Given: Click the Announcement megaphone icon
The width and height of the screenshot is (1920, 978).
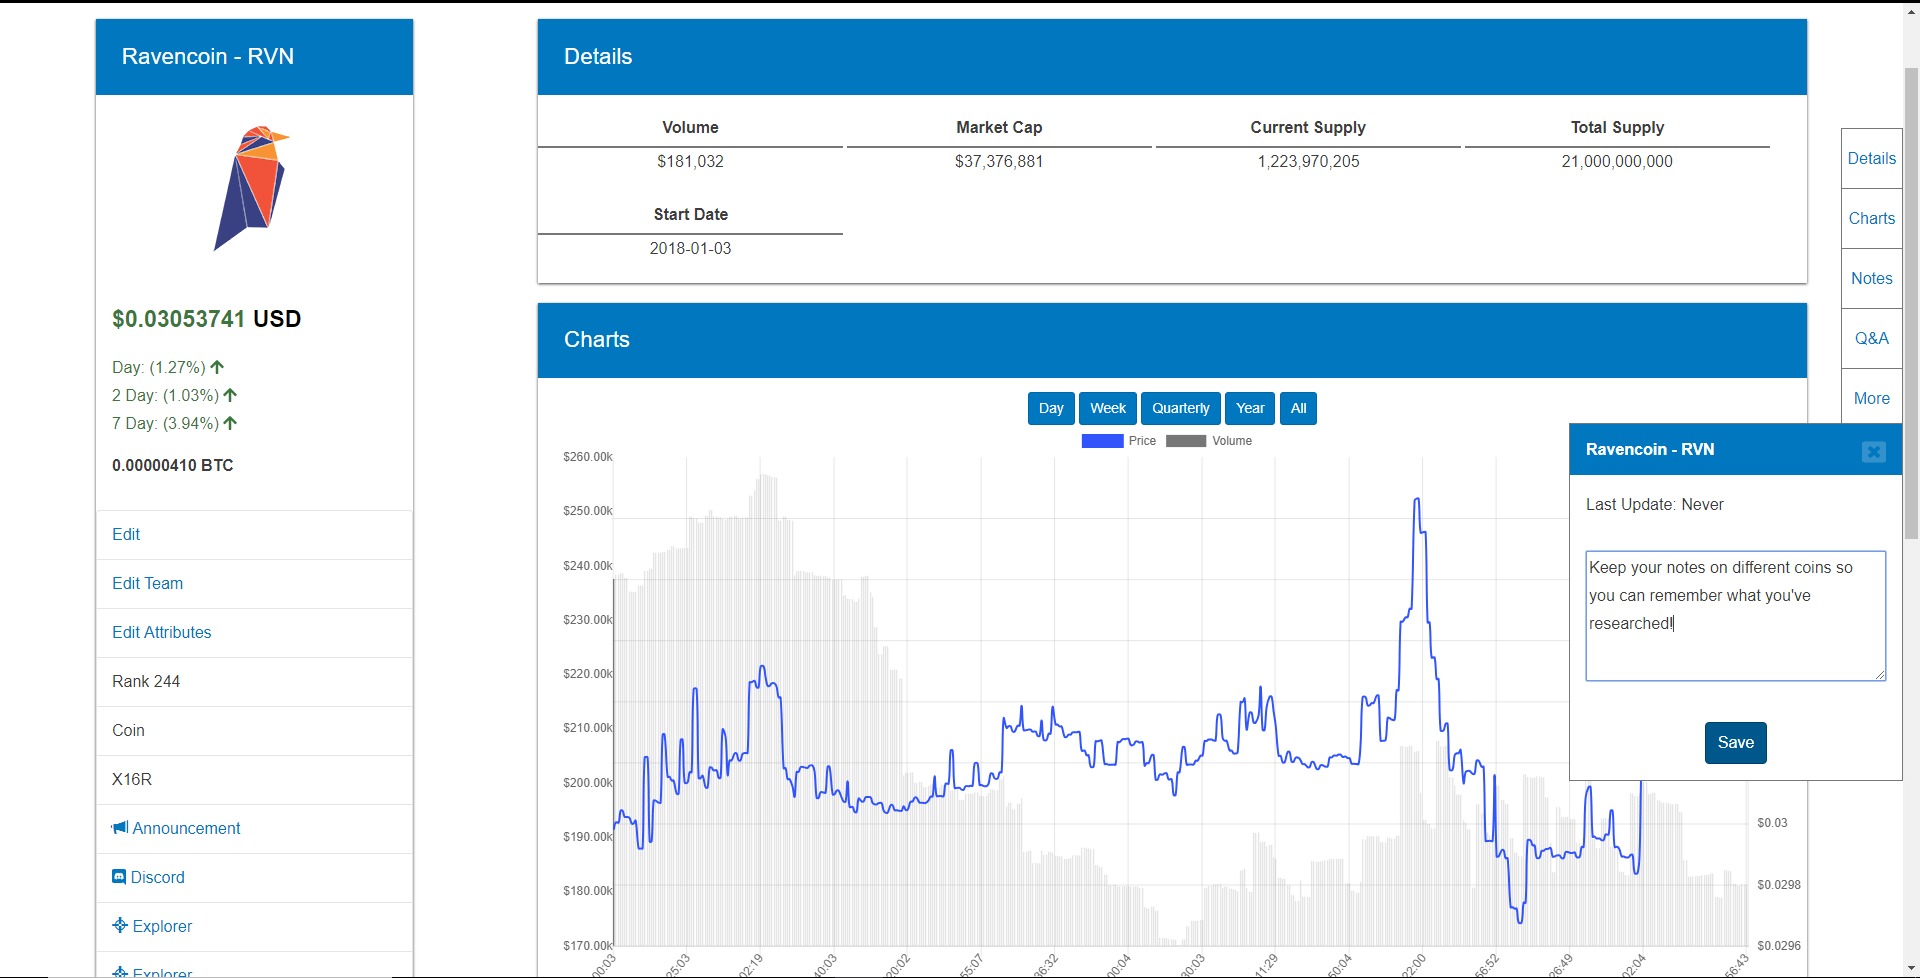Looking at the screenshot, I should click(120, 827).
